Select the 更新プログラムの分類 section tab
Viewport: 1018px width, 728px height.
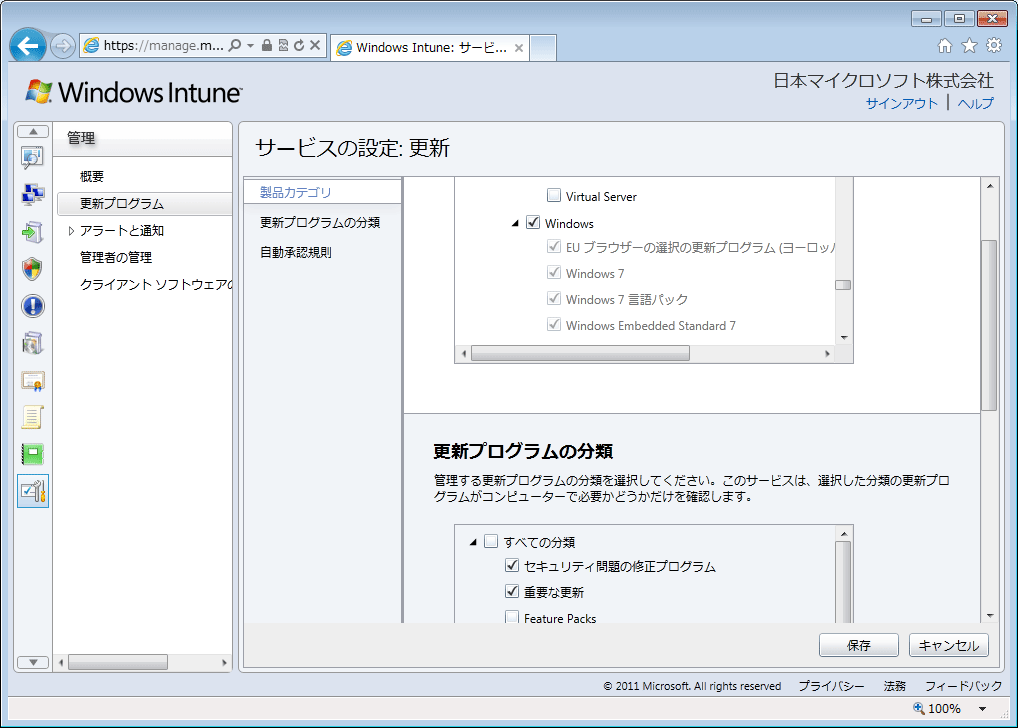(322, 222)
